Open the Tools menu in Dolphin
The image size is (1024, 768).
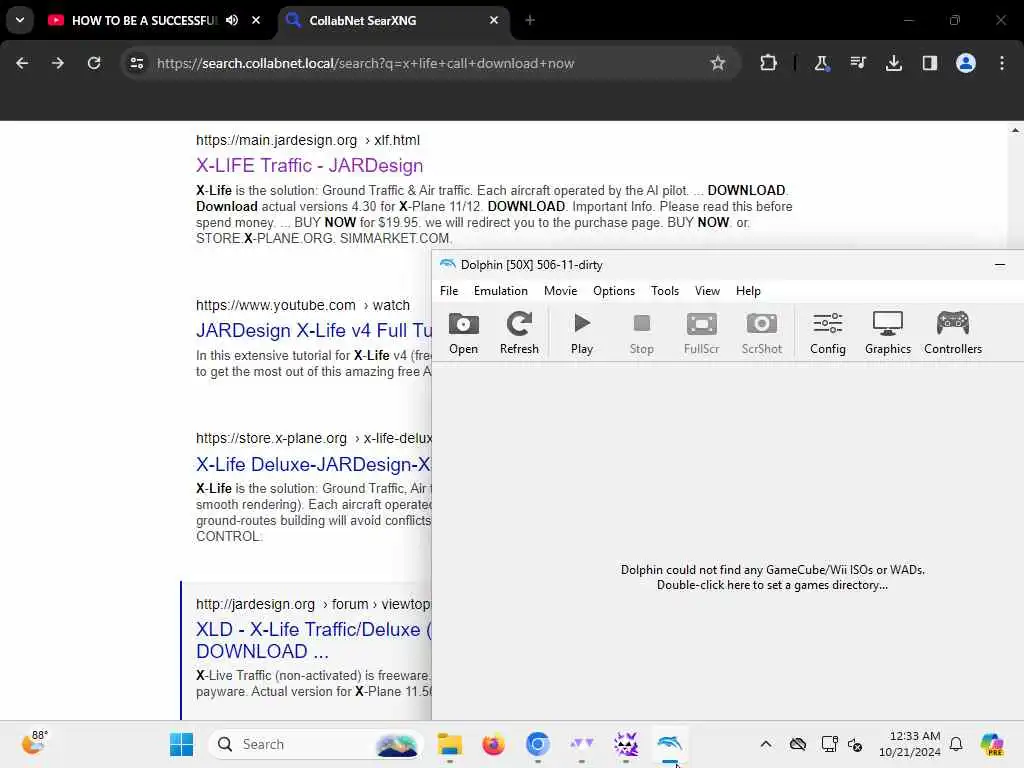tap(665, 291)
